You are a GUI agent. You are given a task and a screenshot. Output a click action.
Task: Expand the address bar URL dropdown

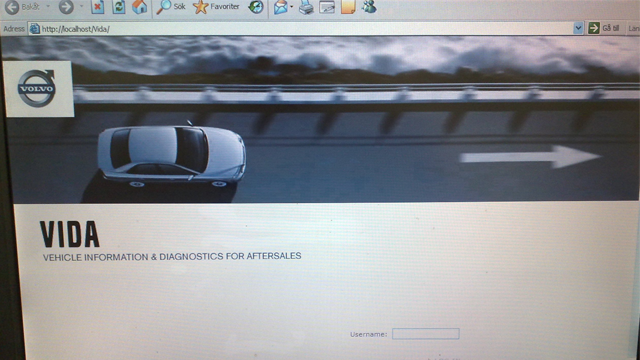578,28
